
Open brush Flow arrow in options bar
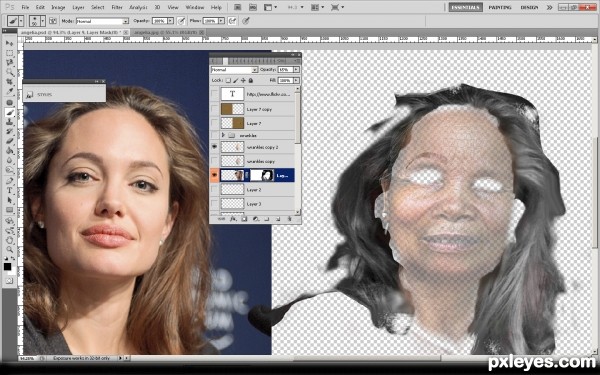[x=221, y=21]
